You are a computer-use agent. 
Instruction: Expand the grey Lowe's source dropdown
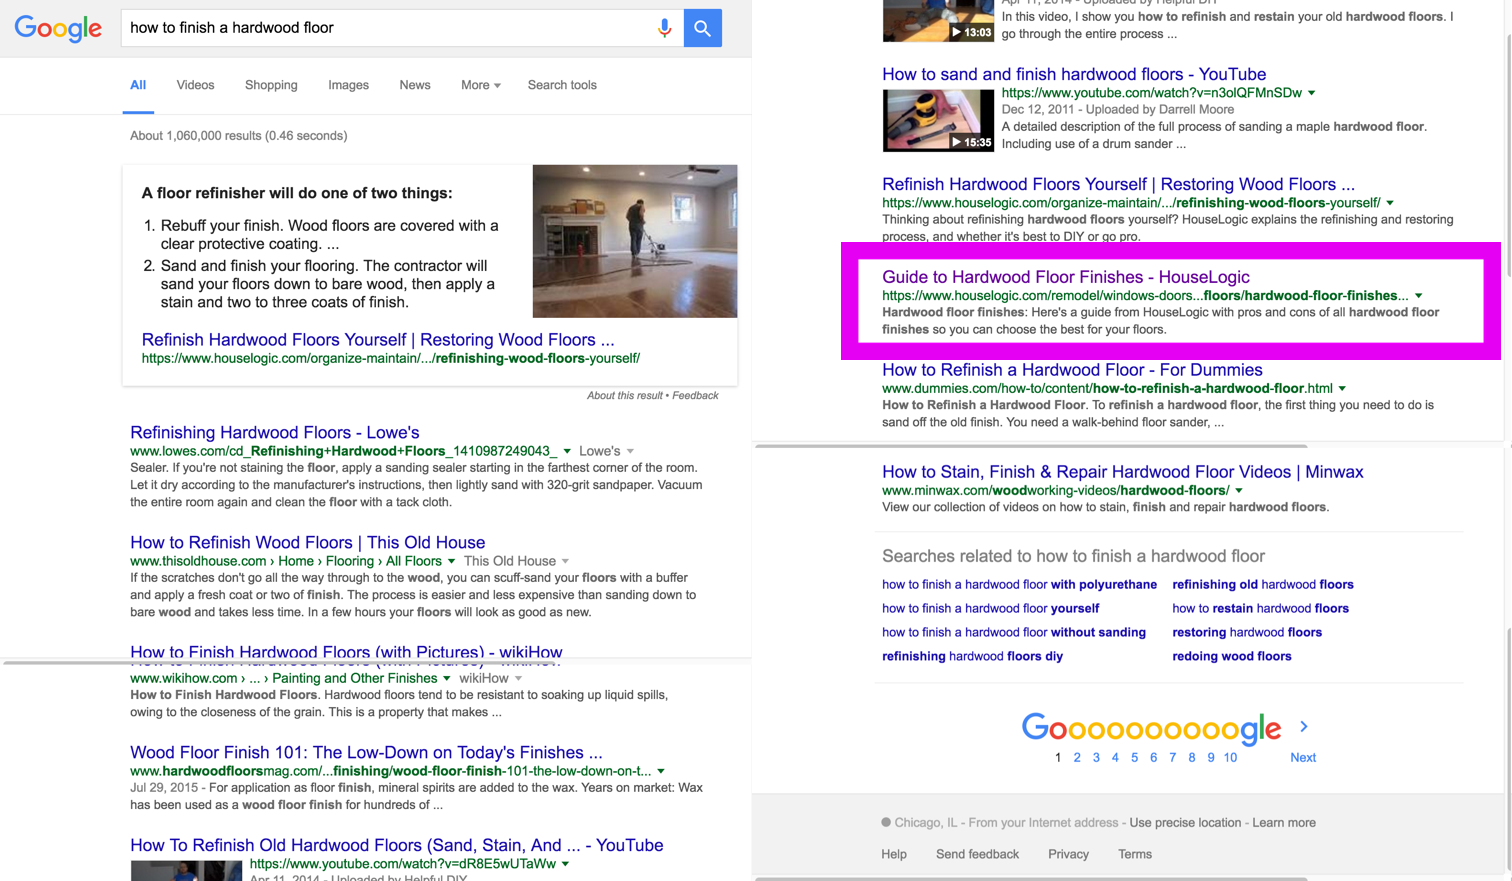[x=630, y=451]
